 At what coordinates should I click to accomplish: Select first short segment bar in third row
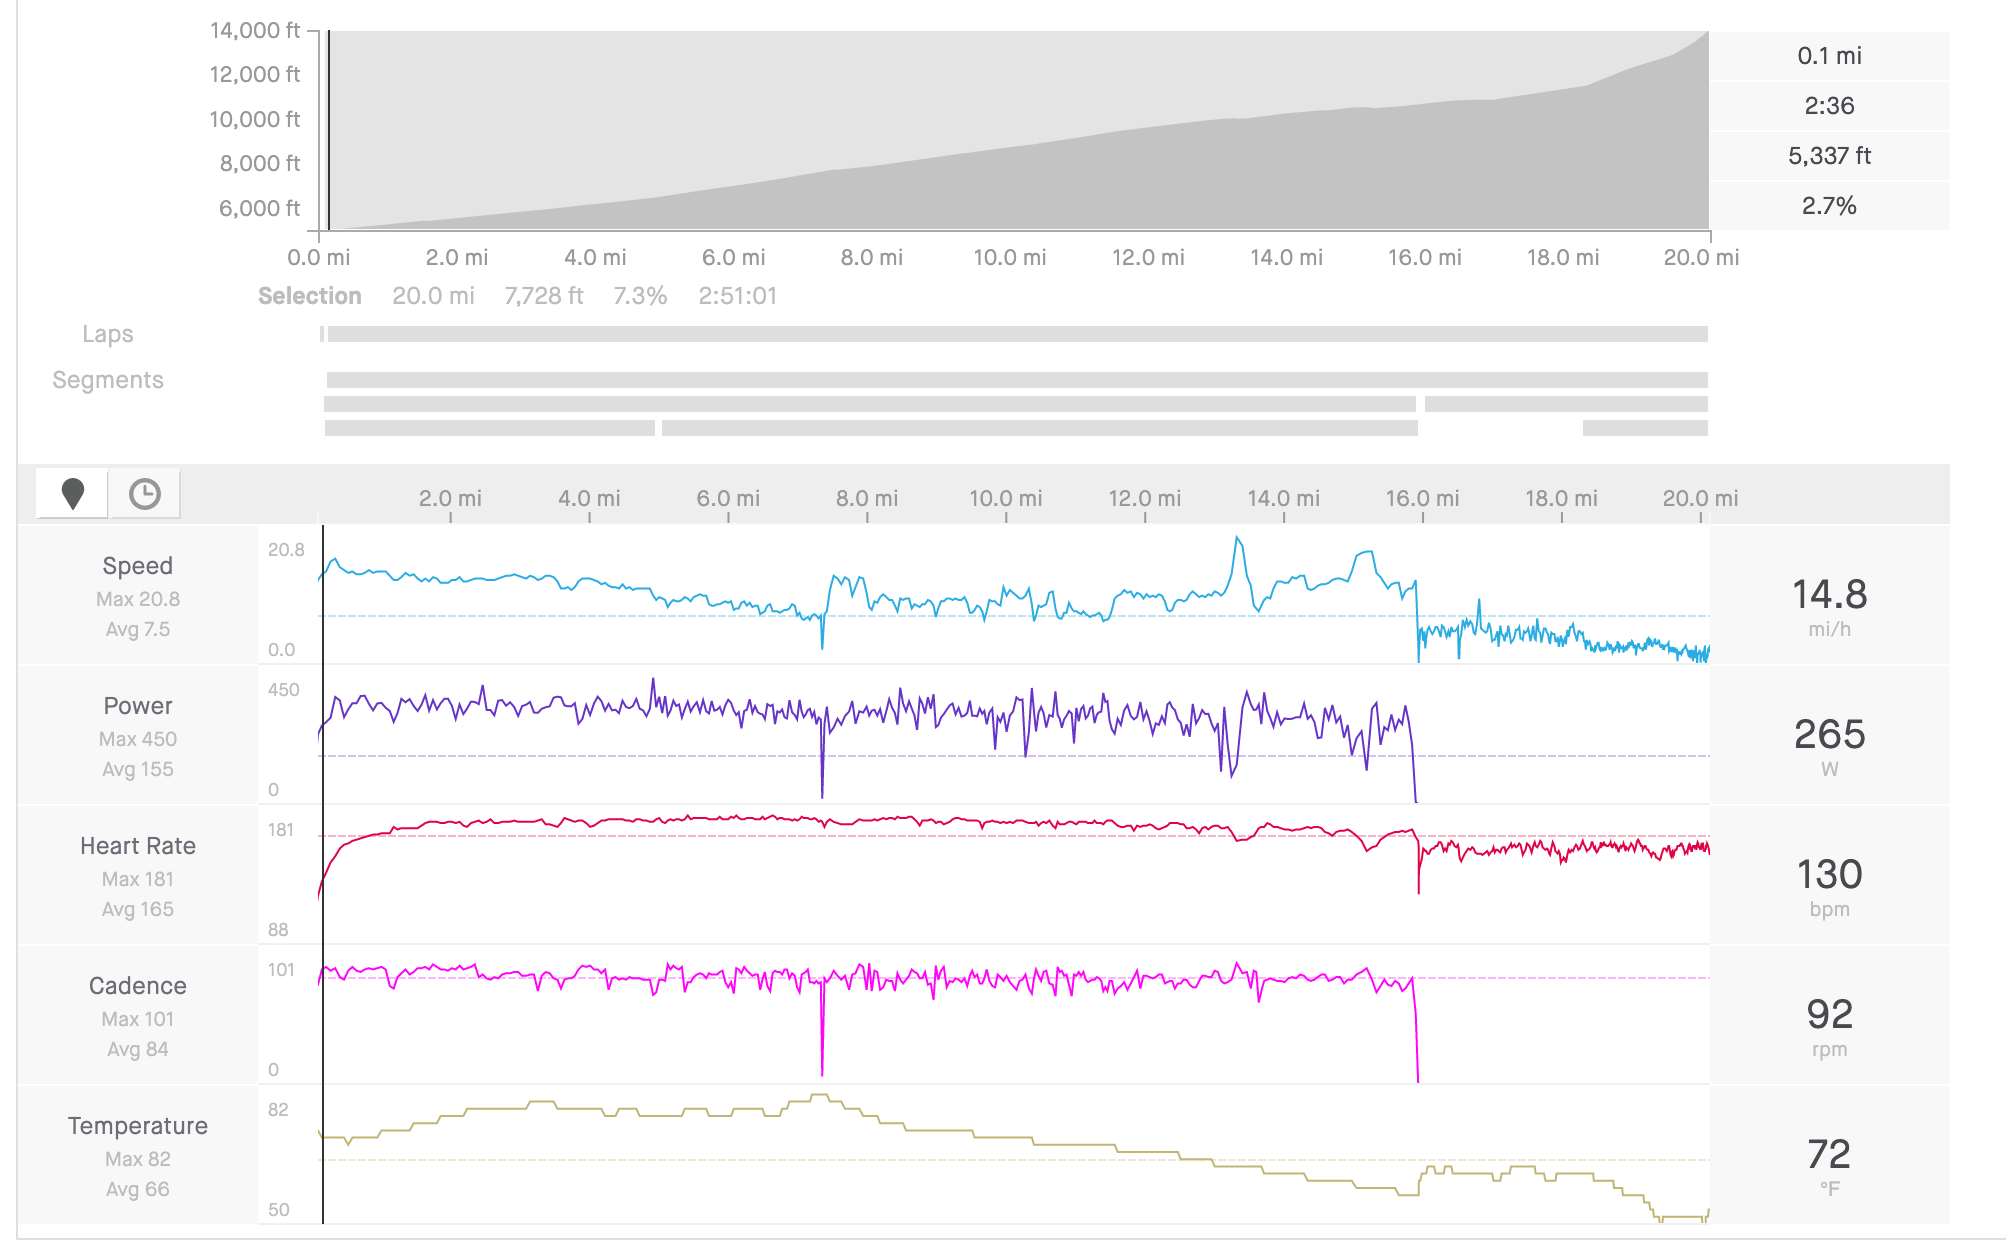pos(490,428)
